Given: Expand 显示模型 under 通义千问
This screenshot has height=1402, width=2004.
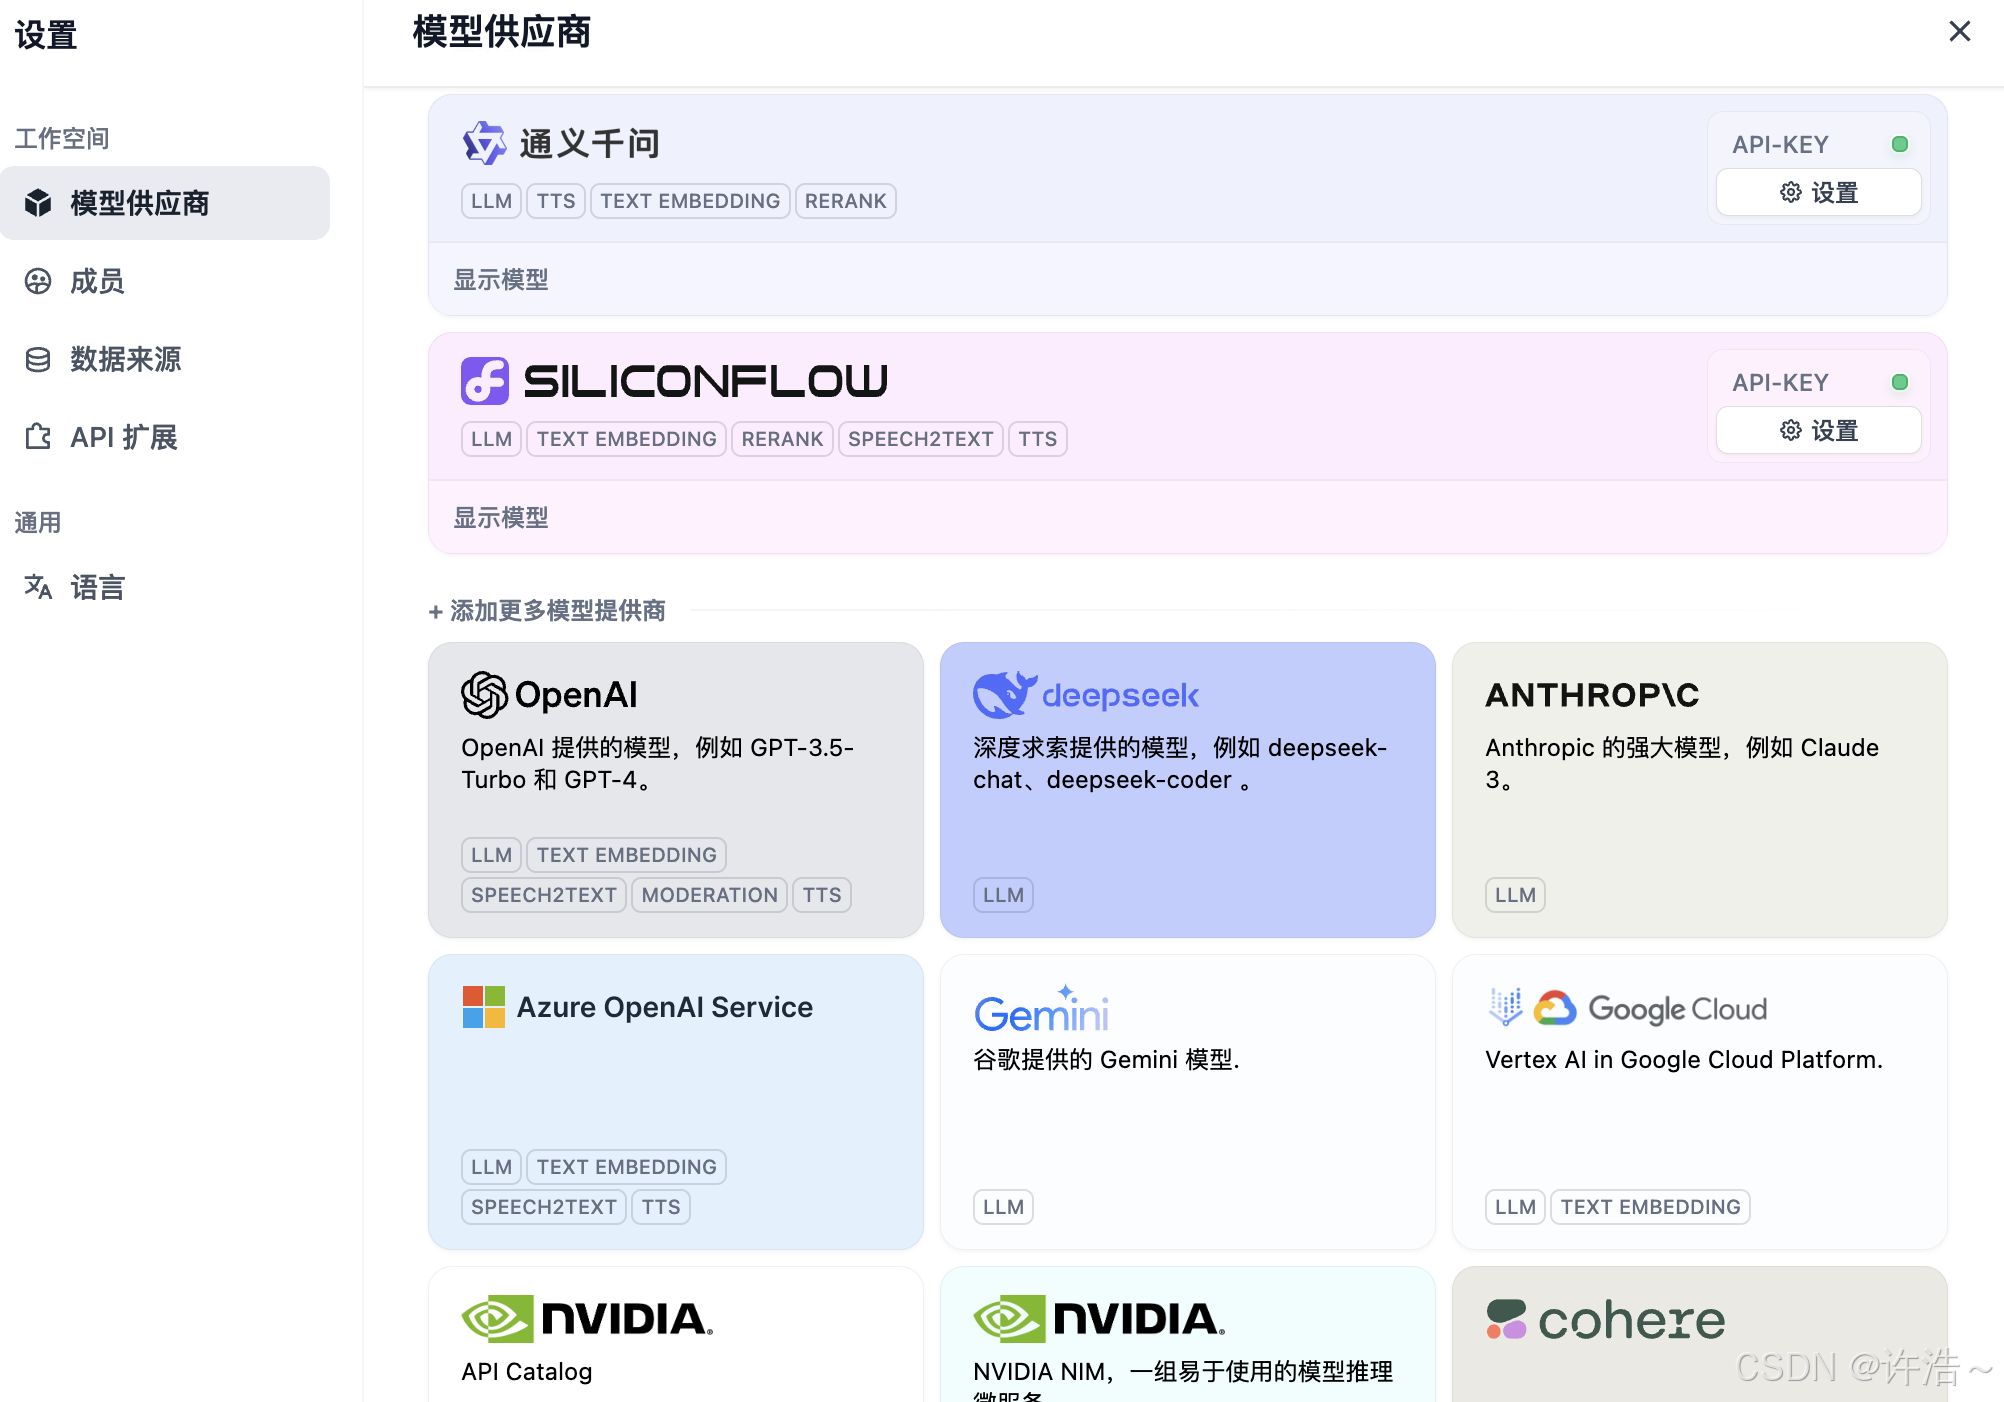Looking at the screenshot, I should tap(501, 279).
